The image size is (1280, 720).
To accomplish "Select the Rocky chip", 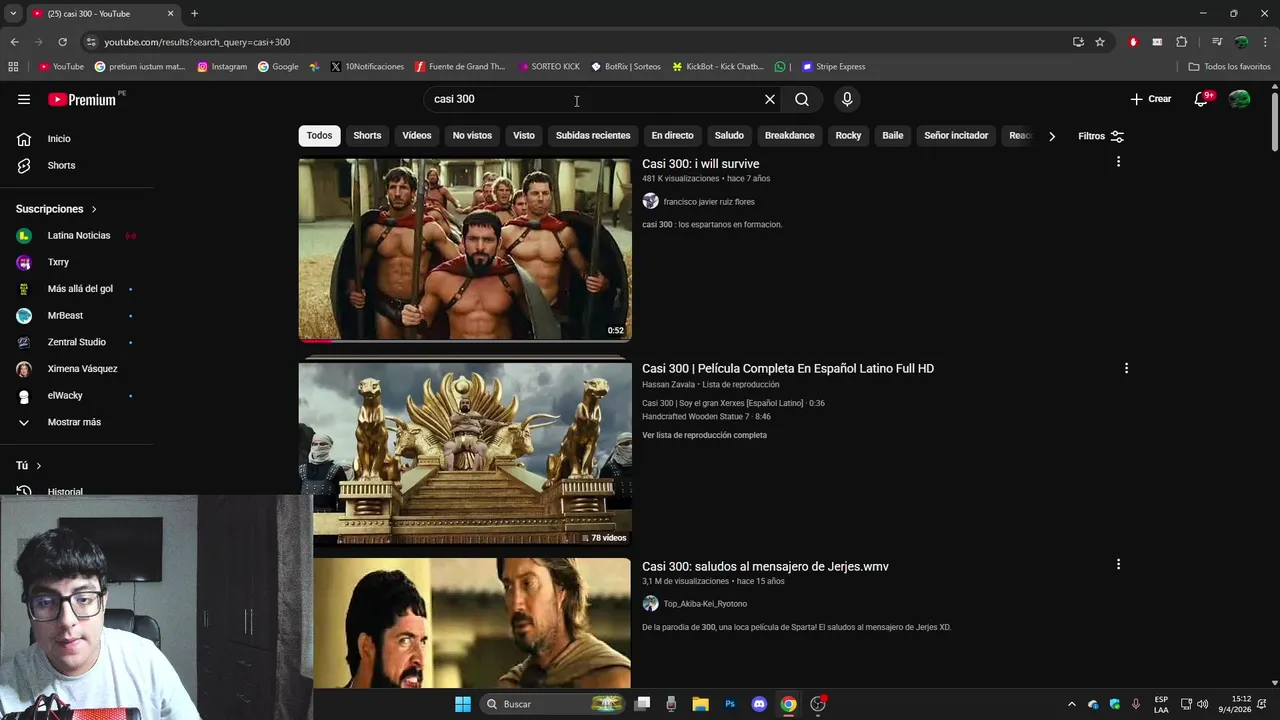I will click(x=848, y=136).
